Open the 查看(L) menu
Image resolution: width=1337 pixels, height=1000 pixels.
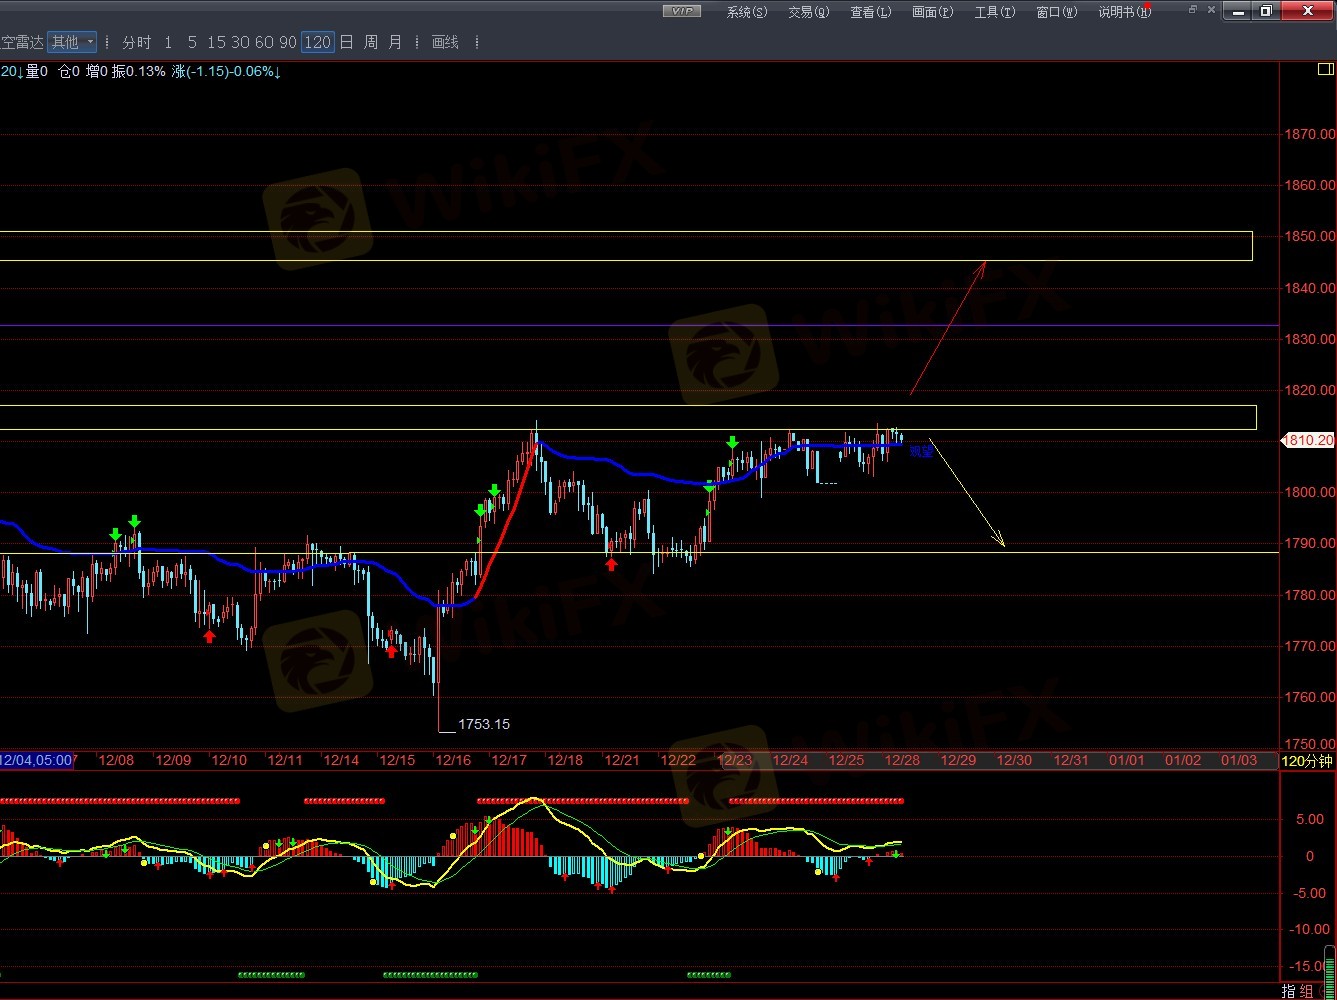pos(870,12)
